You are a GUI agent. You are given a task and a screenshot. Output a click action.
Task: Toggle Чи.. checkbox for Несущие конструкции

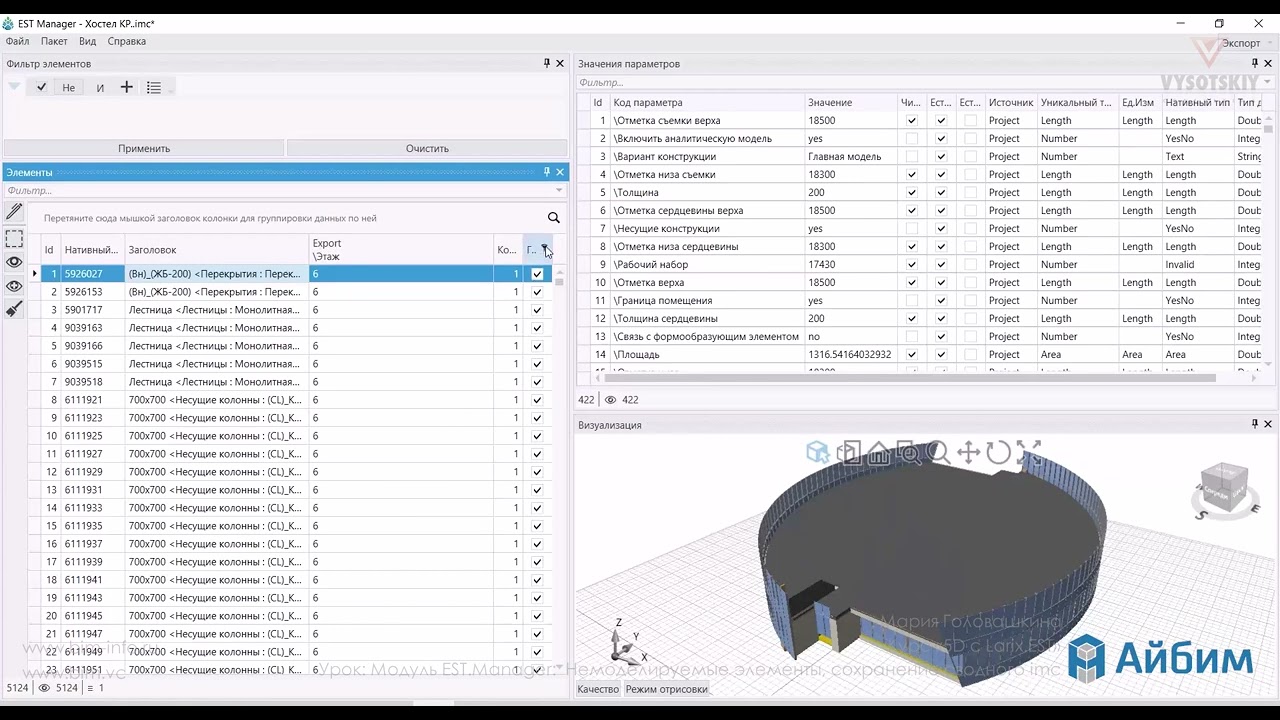911,228
